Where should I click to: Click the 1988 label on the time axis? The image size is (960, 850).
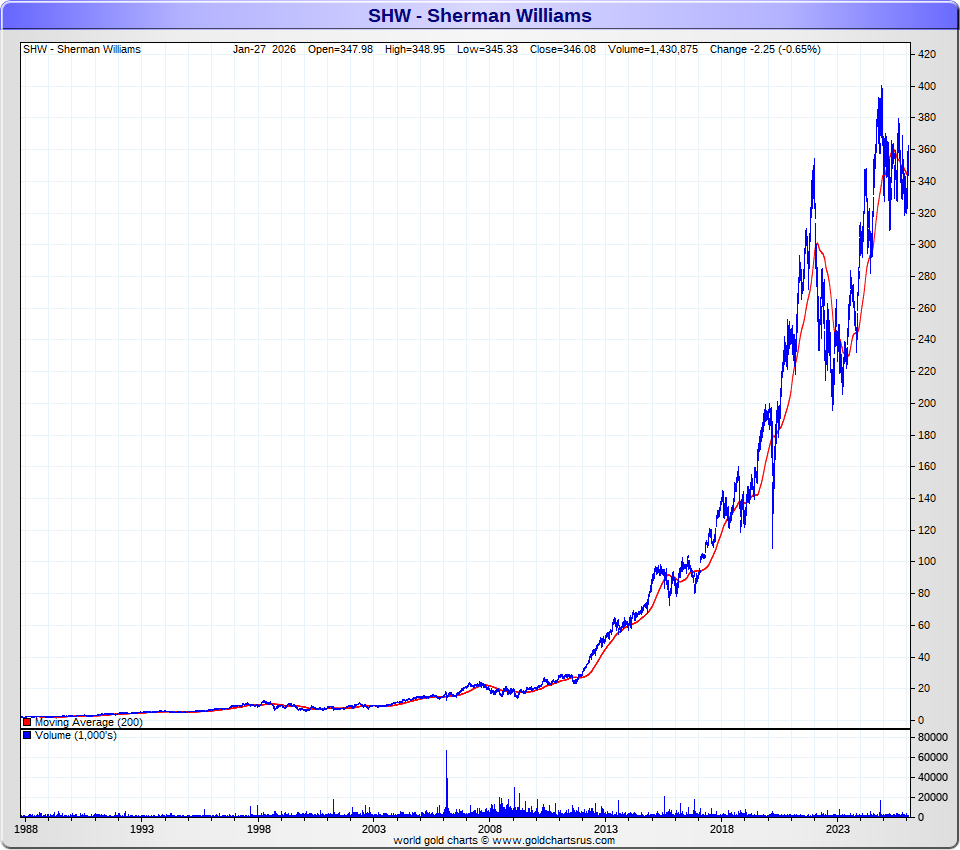[x=27, y=829]
